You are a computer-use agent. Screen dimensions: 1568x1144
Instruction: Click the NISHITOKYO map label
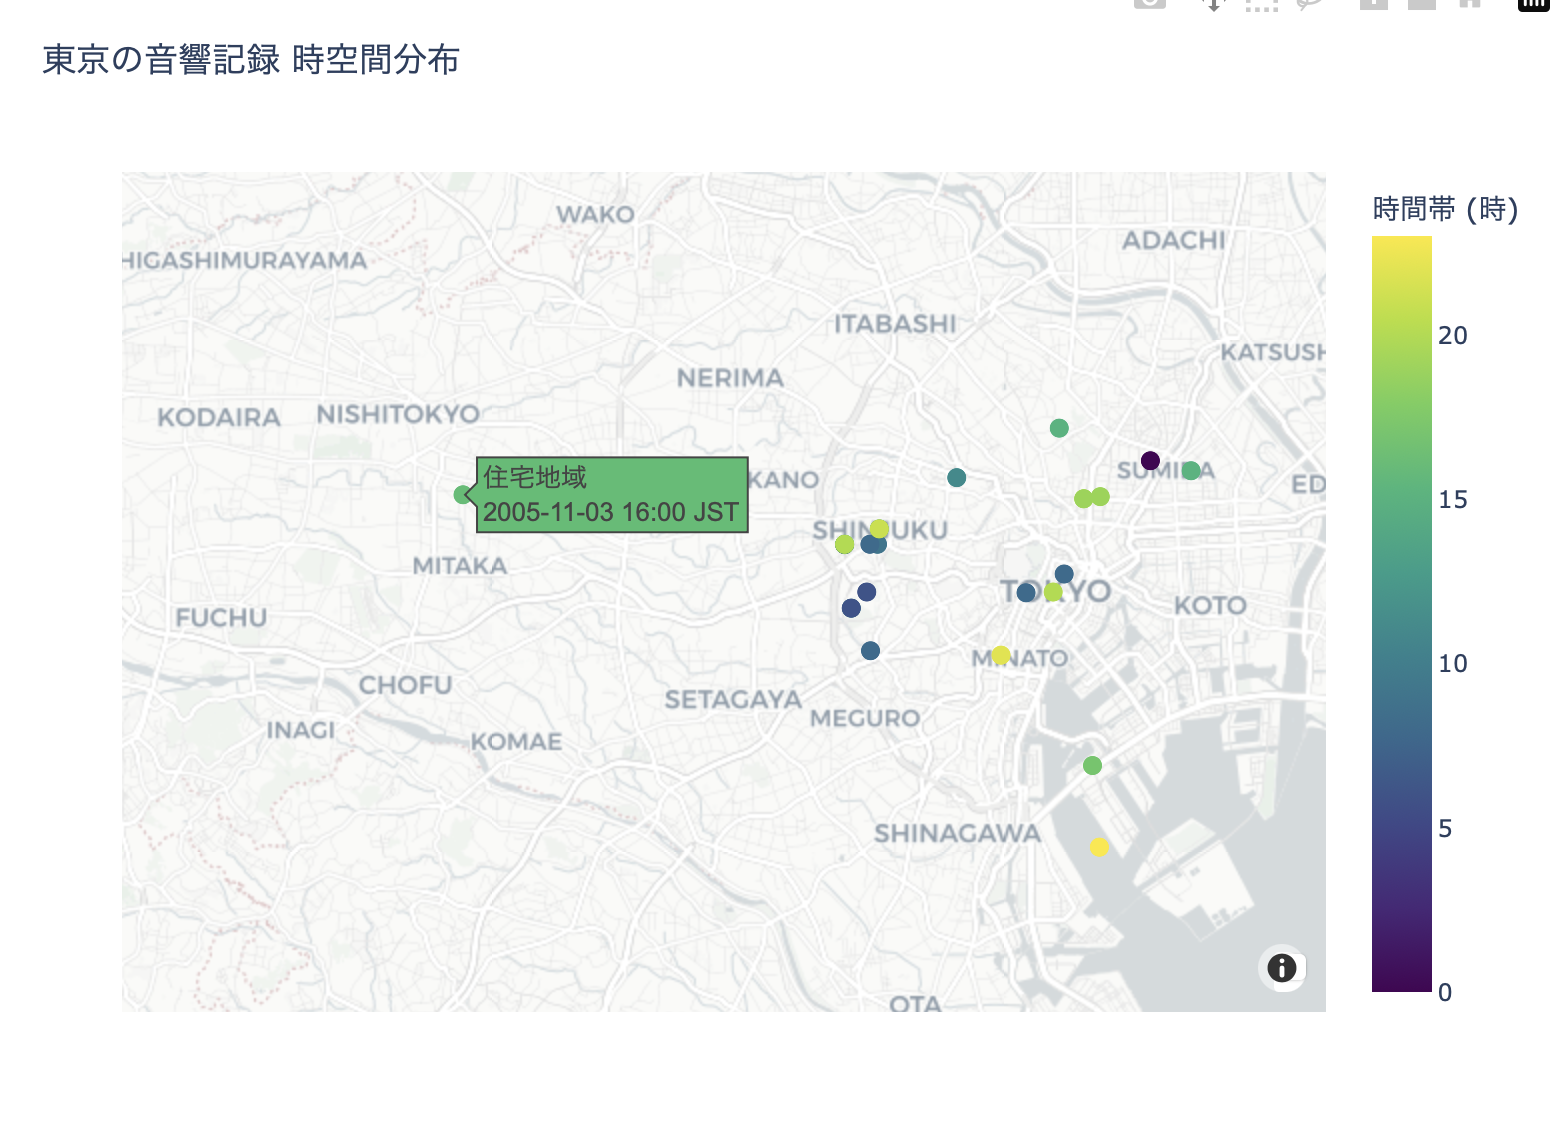click(398, 414)
